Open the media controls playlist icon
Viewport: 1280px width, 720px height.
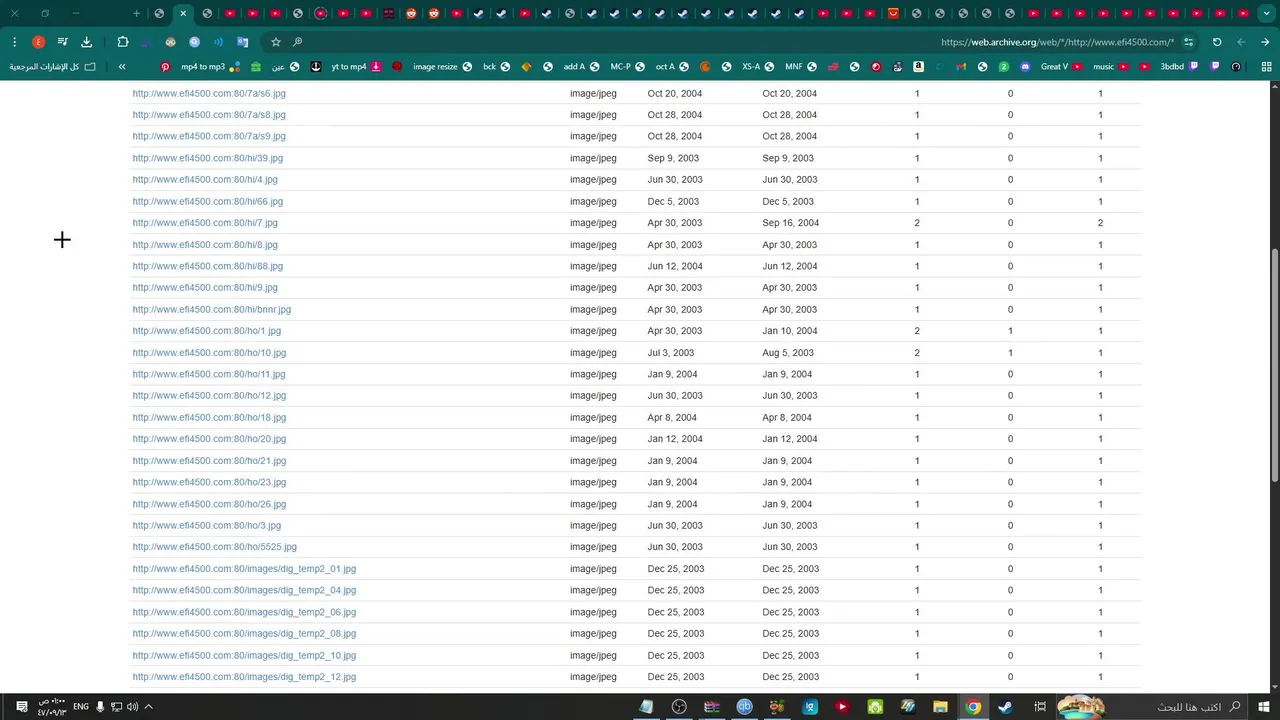(62, 42)
